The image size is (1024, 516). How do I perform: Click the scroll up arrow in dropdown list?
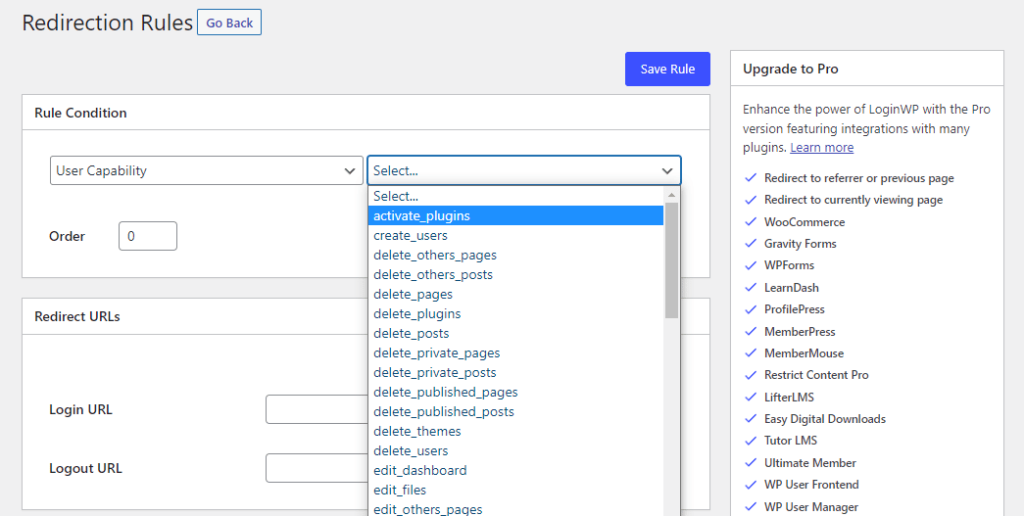click(672, 196)
